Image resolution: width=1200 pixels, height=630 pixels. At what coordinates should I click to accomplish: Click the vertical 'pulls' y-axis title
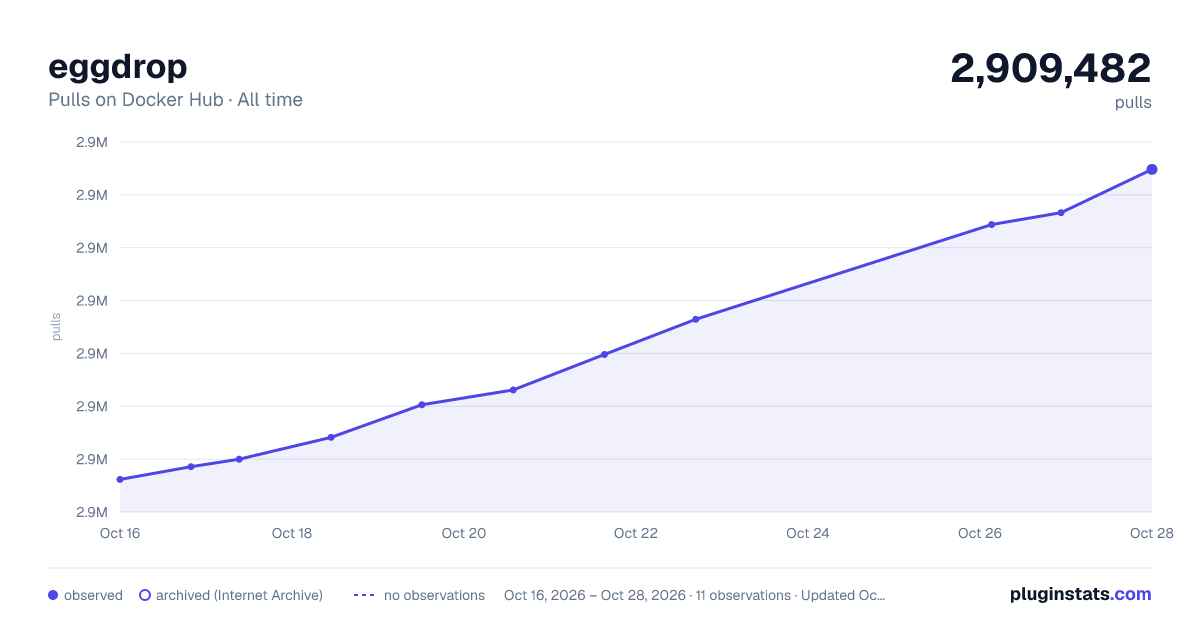(56, 327)
